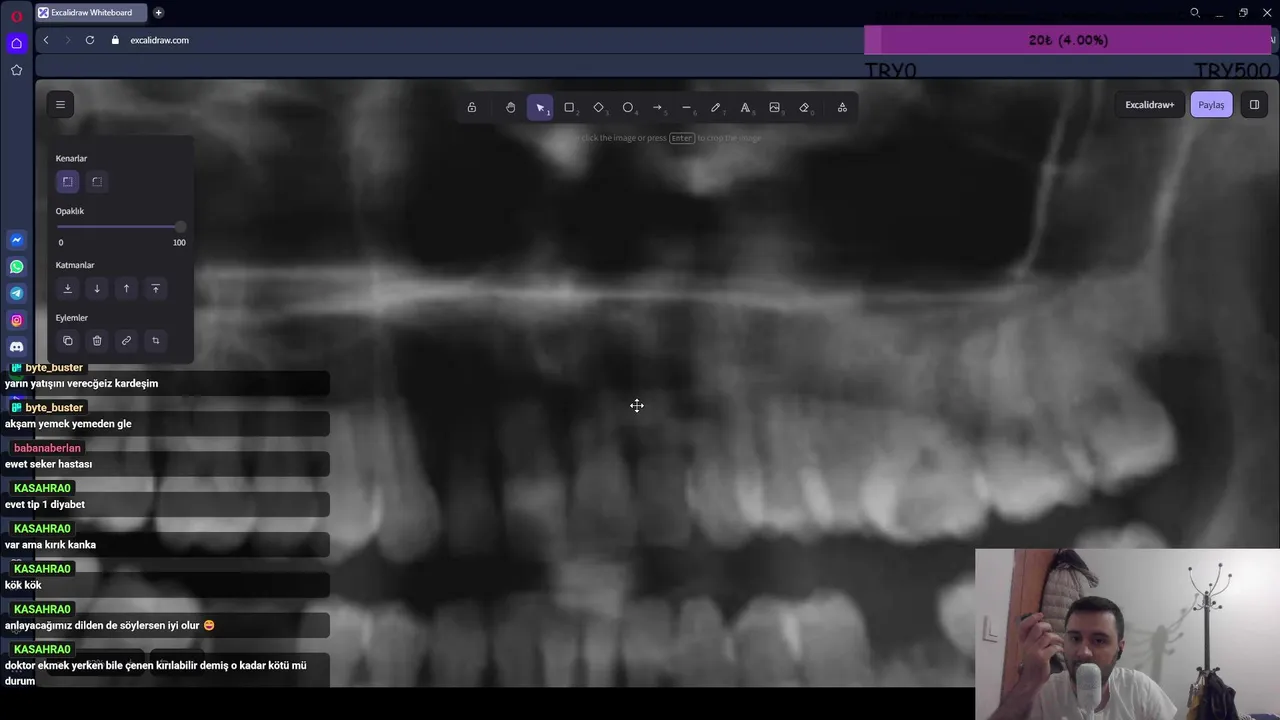
Task: Open Discord in the Opera sidebar
Action: [16, 347]
